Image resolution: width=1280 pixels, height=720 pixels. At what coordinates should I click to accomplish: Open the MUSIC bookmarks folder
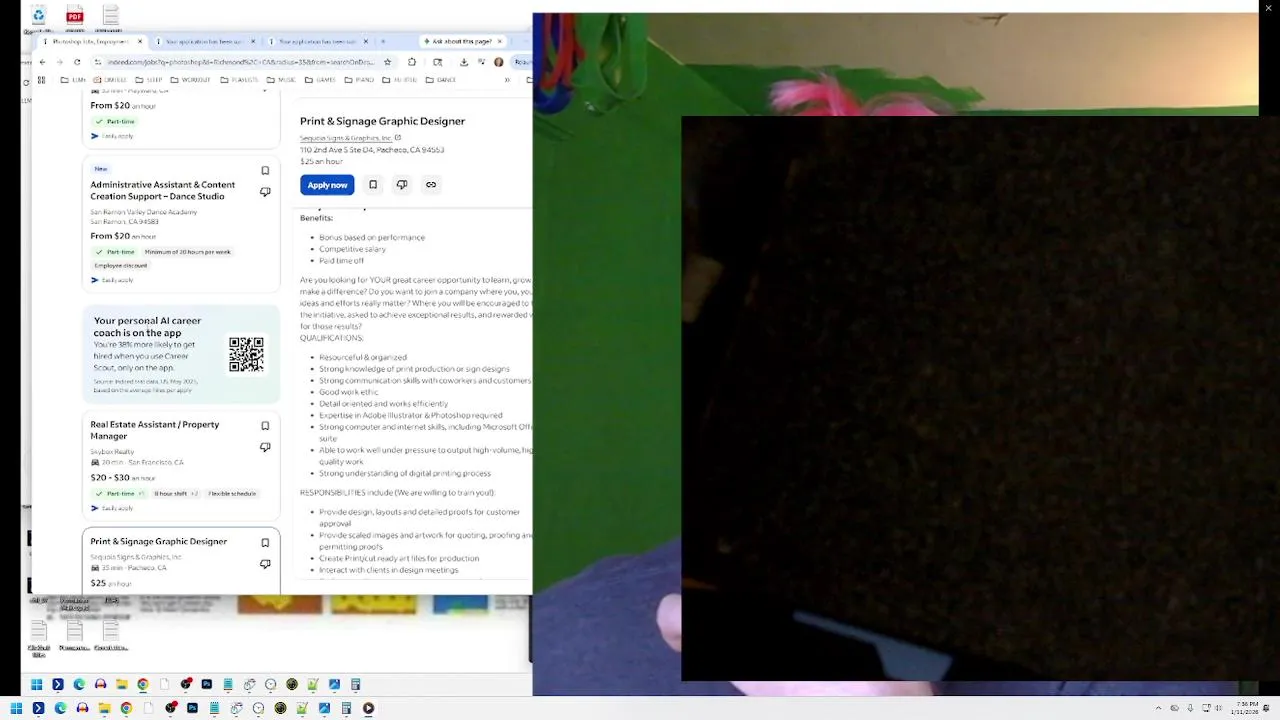[281, 80]
